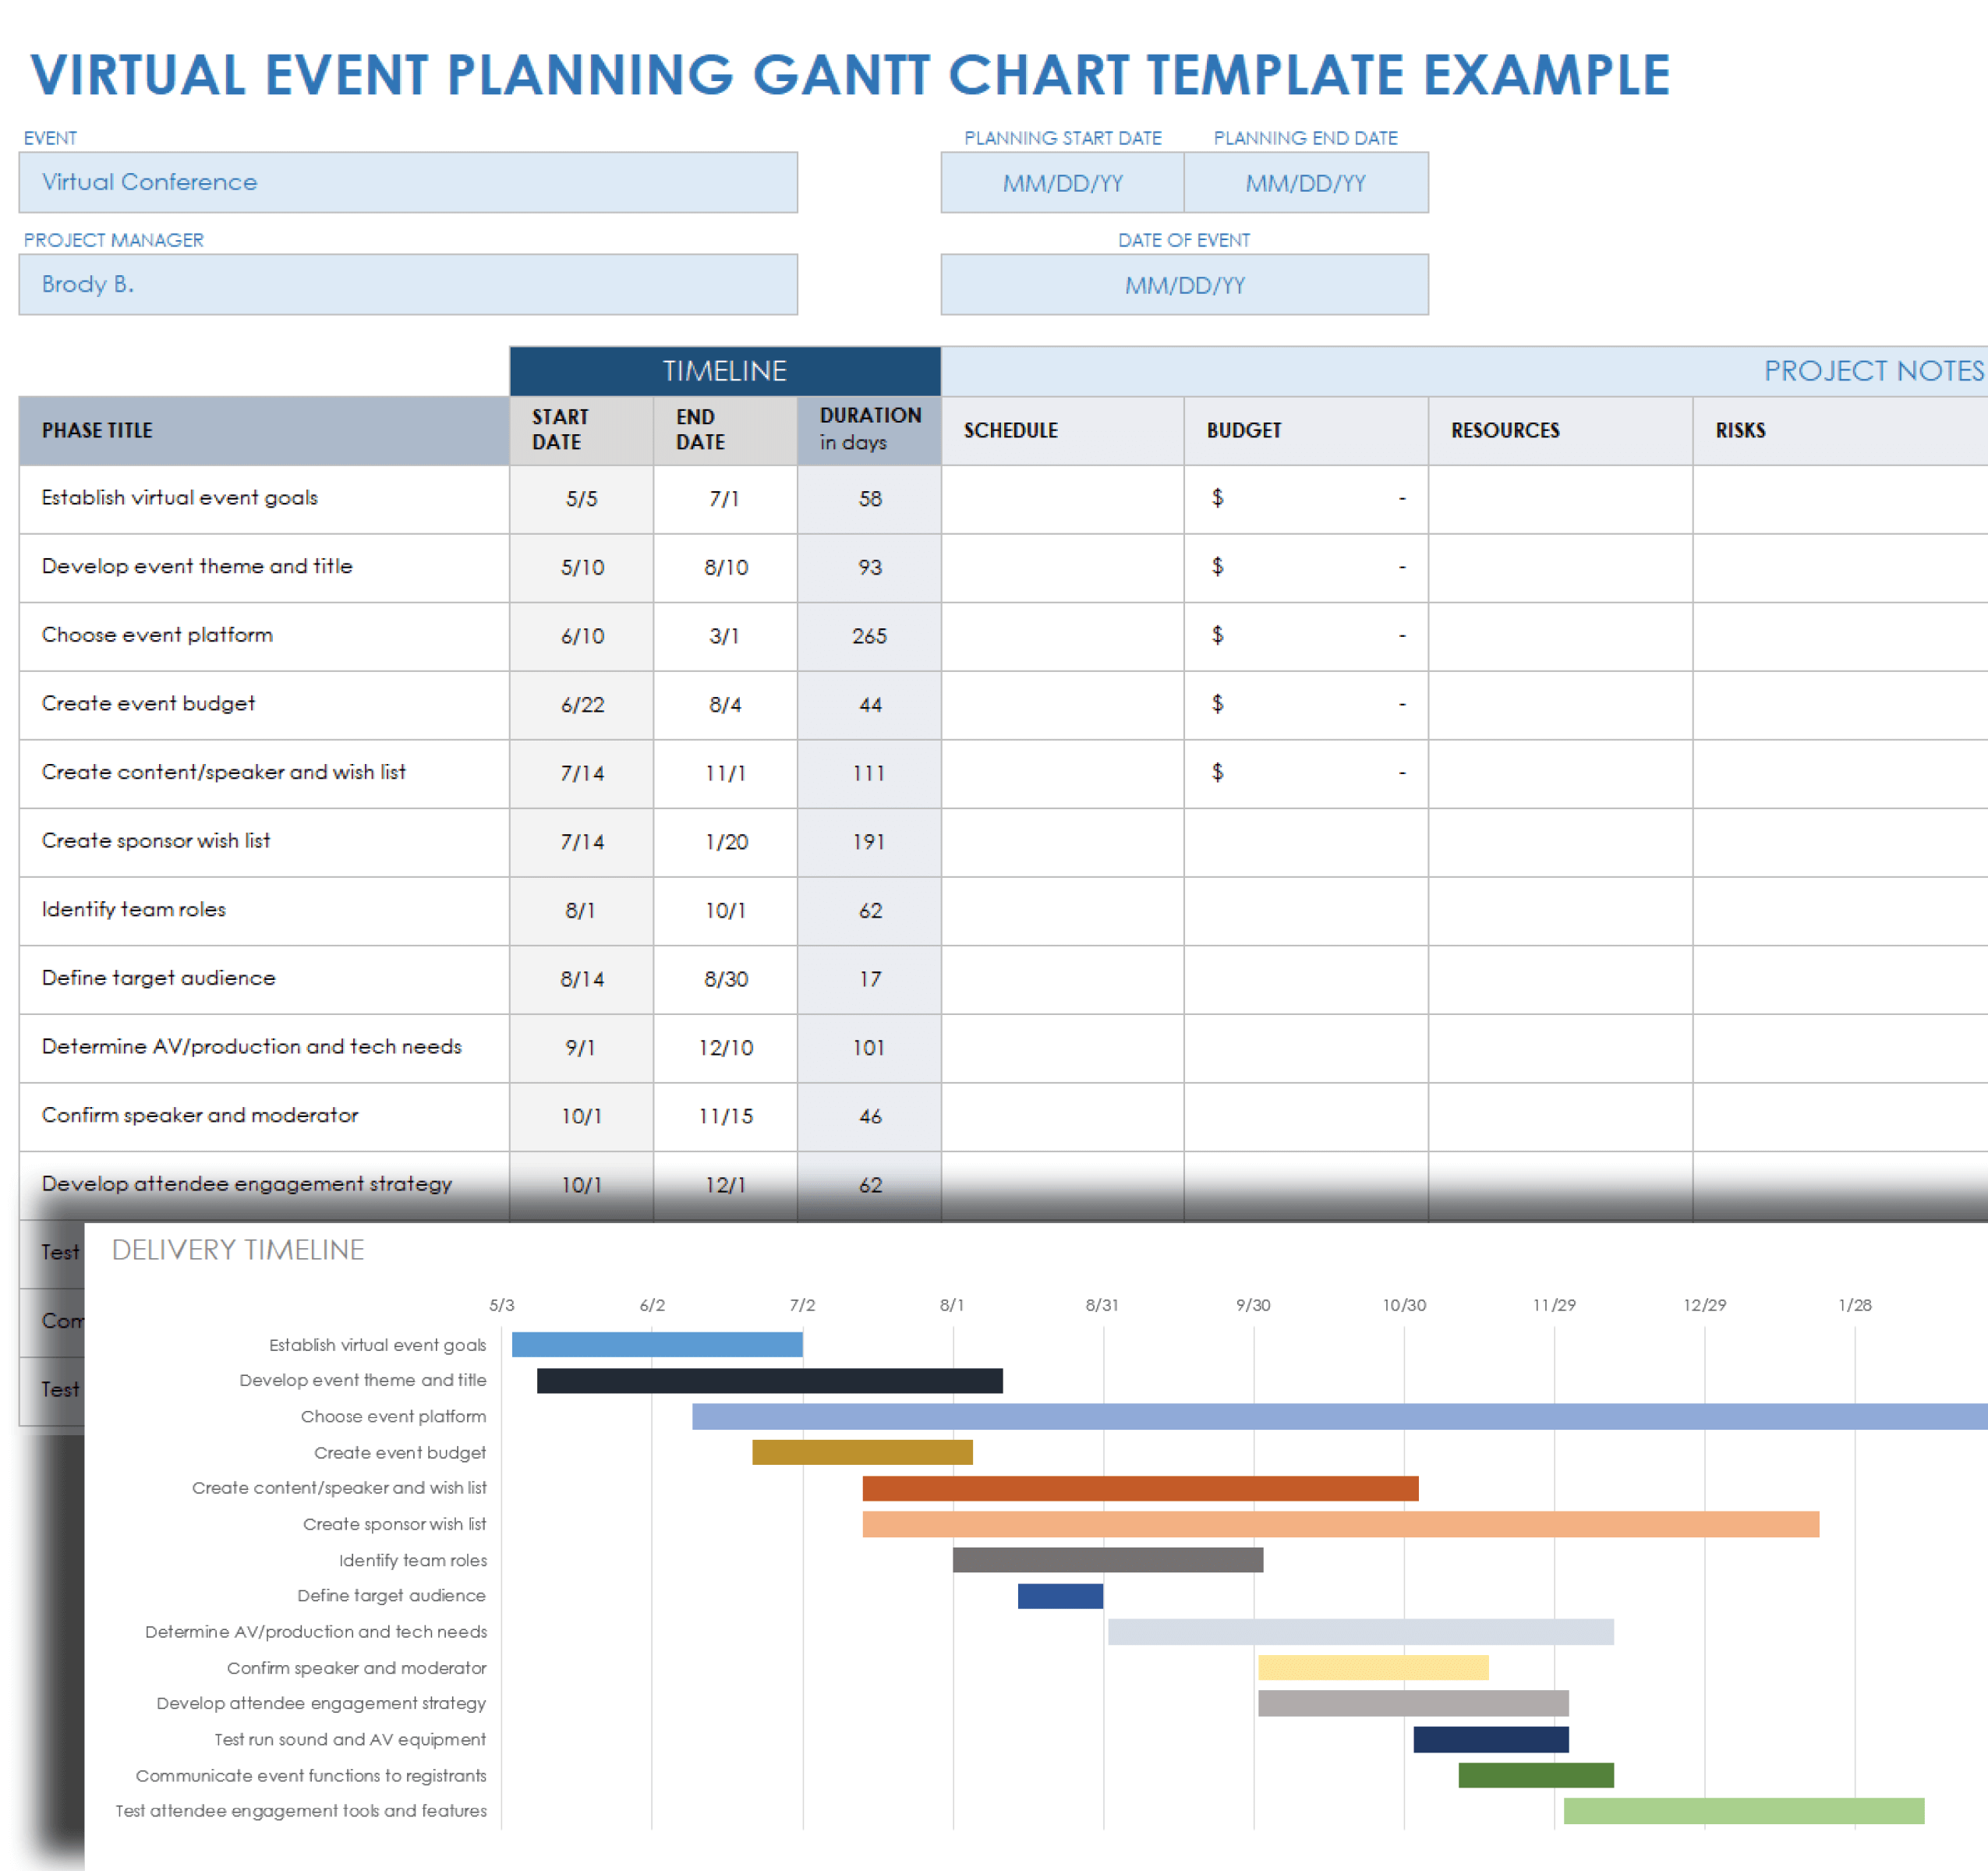Image resolution: width=1988 pixels, height=1871 pixels.
Task: Click the 265 duration cell for Choose event platform
Action: pos(868,636)
